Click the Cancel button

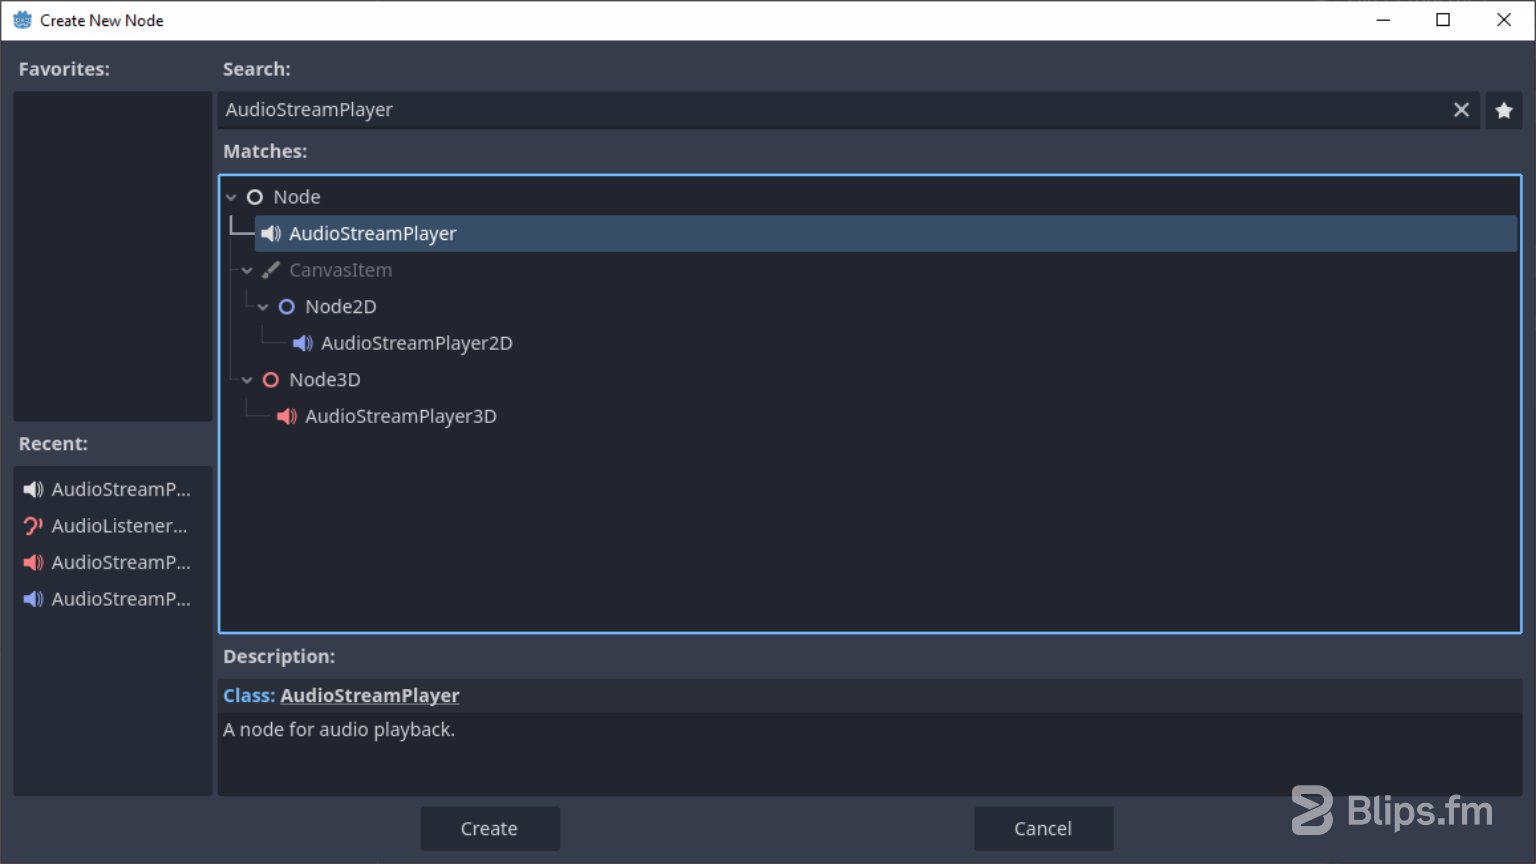(1043, 828)
